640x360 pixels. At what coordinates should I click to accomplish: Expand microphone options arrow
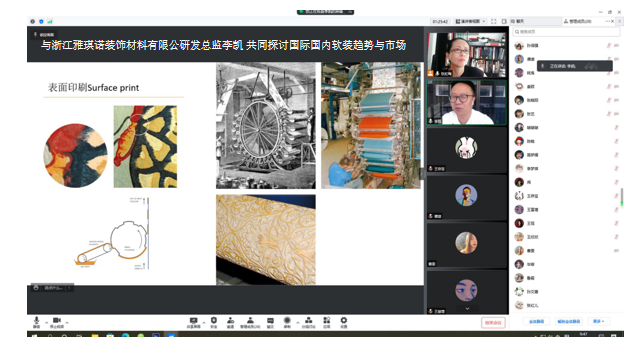pos(46,323)
